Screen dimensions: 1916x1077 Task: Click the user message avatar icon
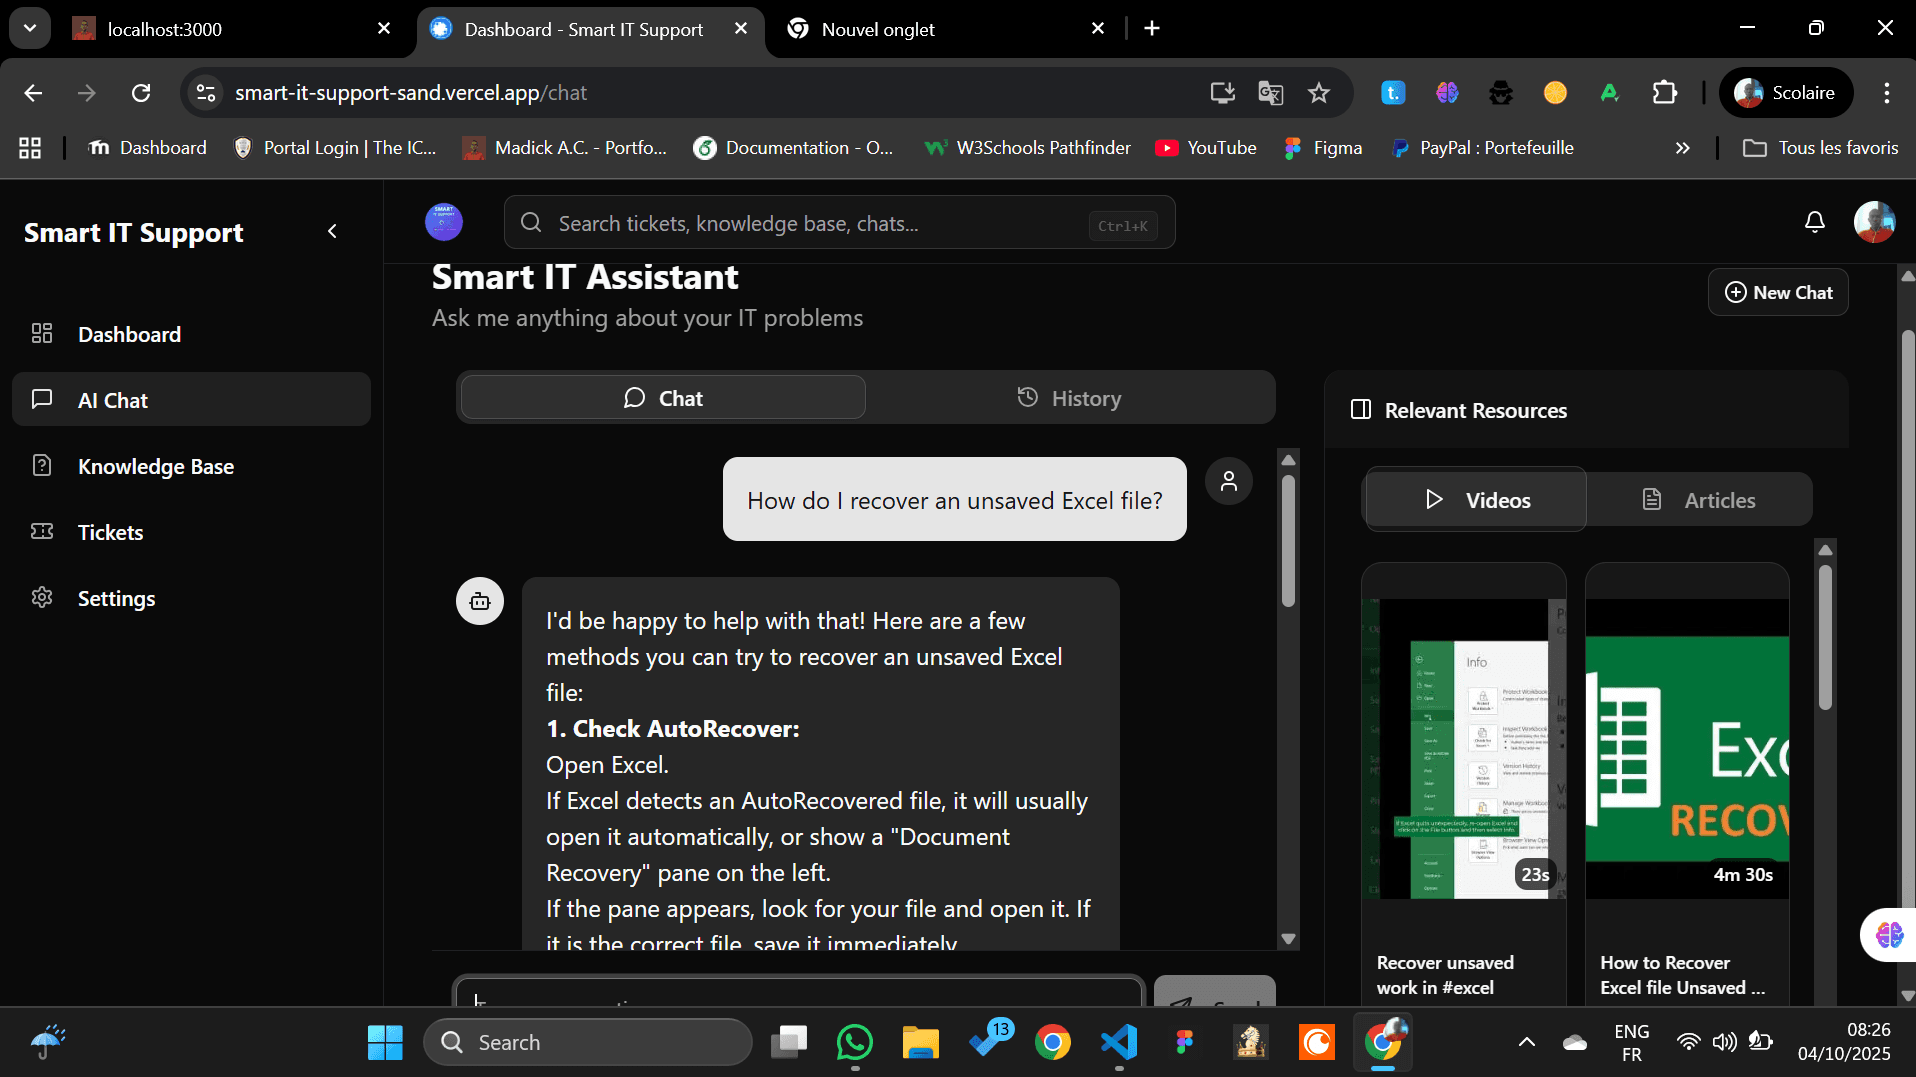click(x=1229, y=481)
